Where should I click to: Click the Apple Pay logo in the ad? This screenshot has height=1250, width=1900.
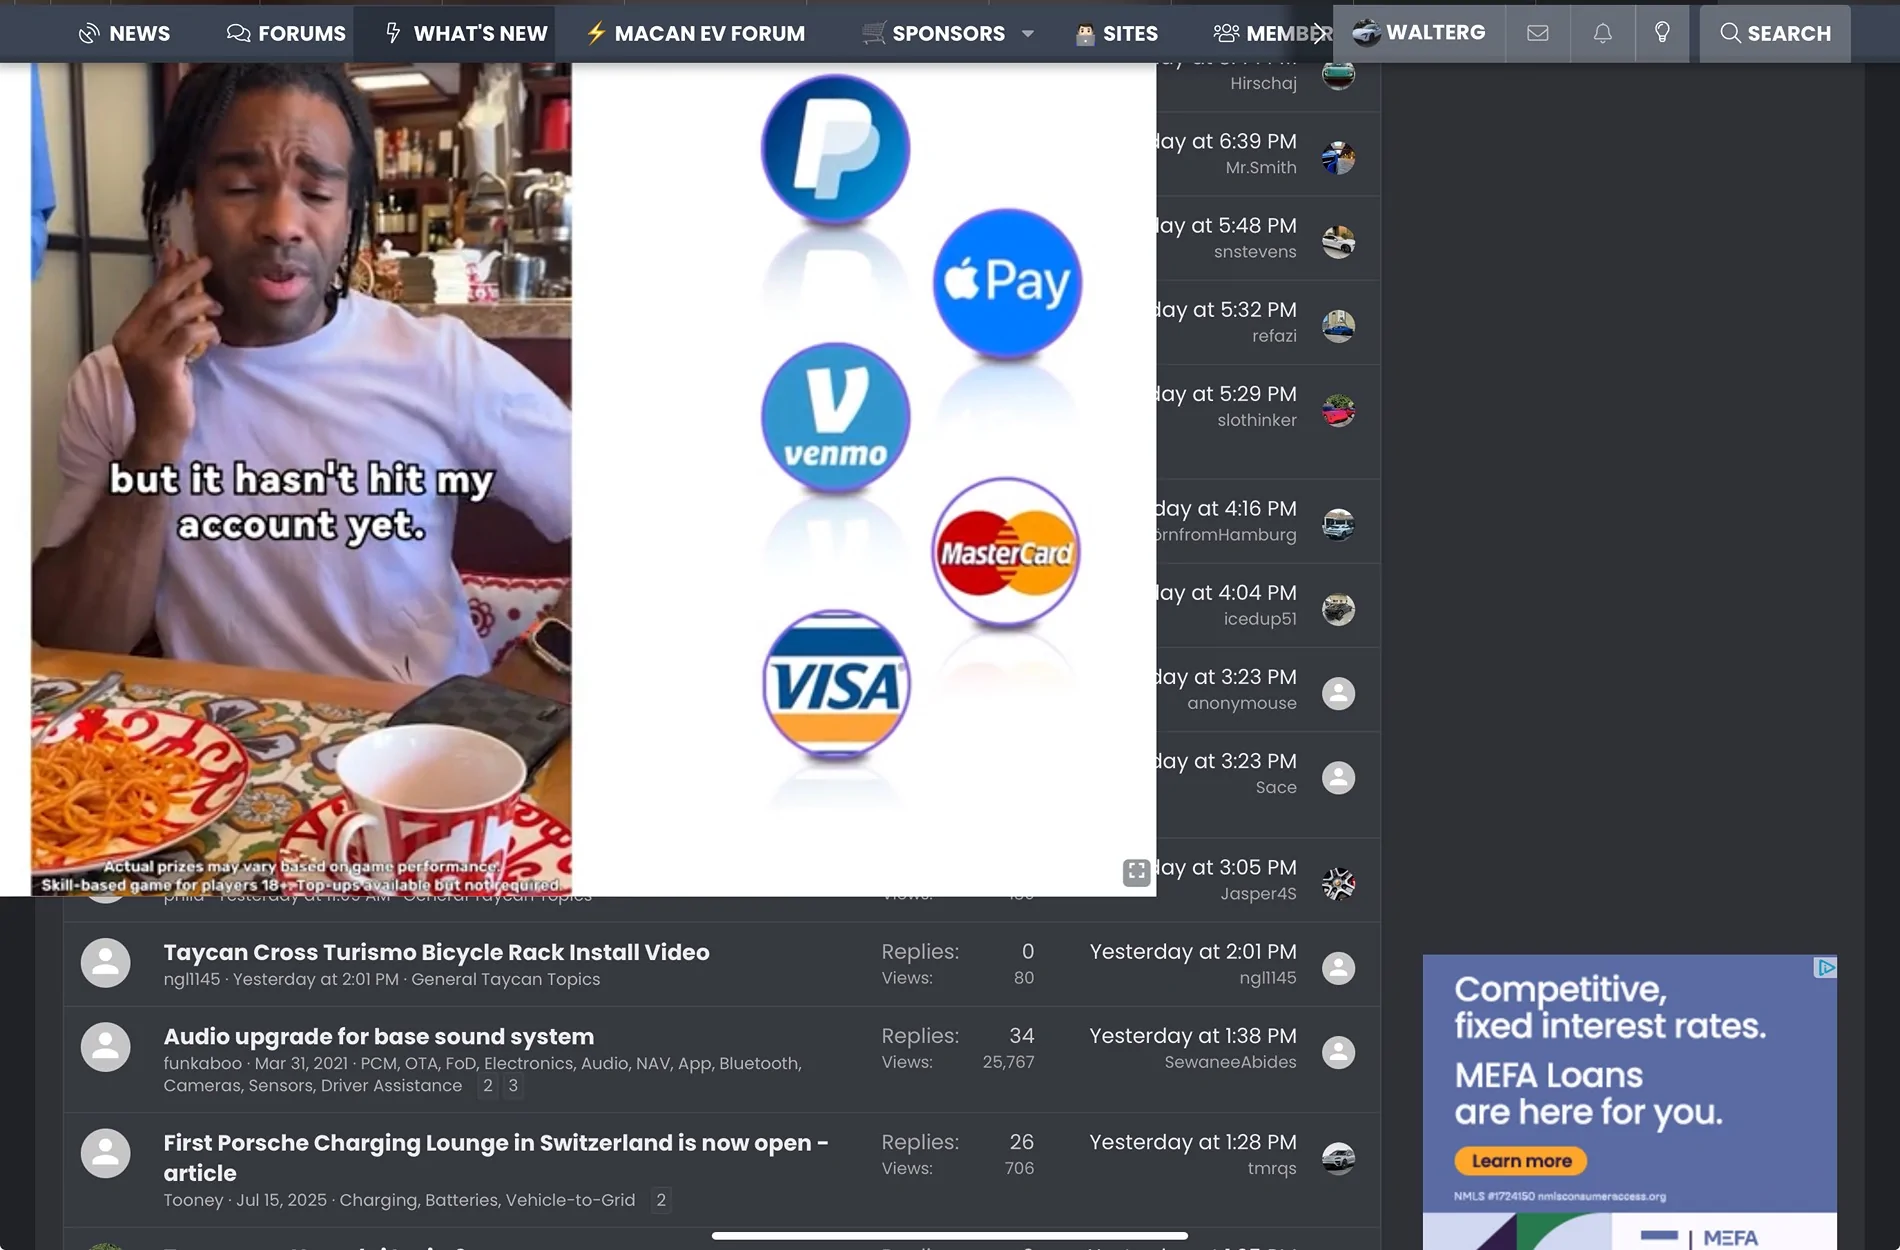point(1007,283)
